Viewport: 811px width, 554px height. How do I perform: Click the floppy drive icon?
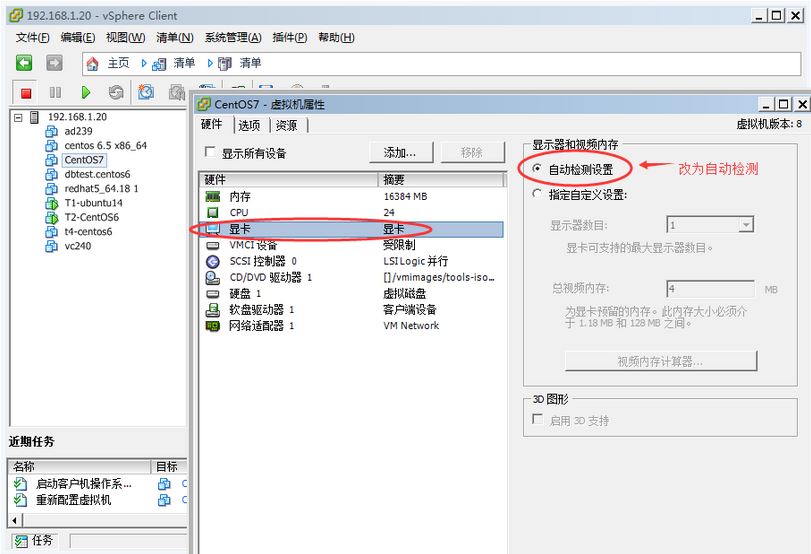213,310
